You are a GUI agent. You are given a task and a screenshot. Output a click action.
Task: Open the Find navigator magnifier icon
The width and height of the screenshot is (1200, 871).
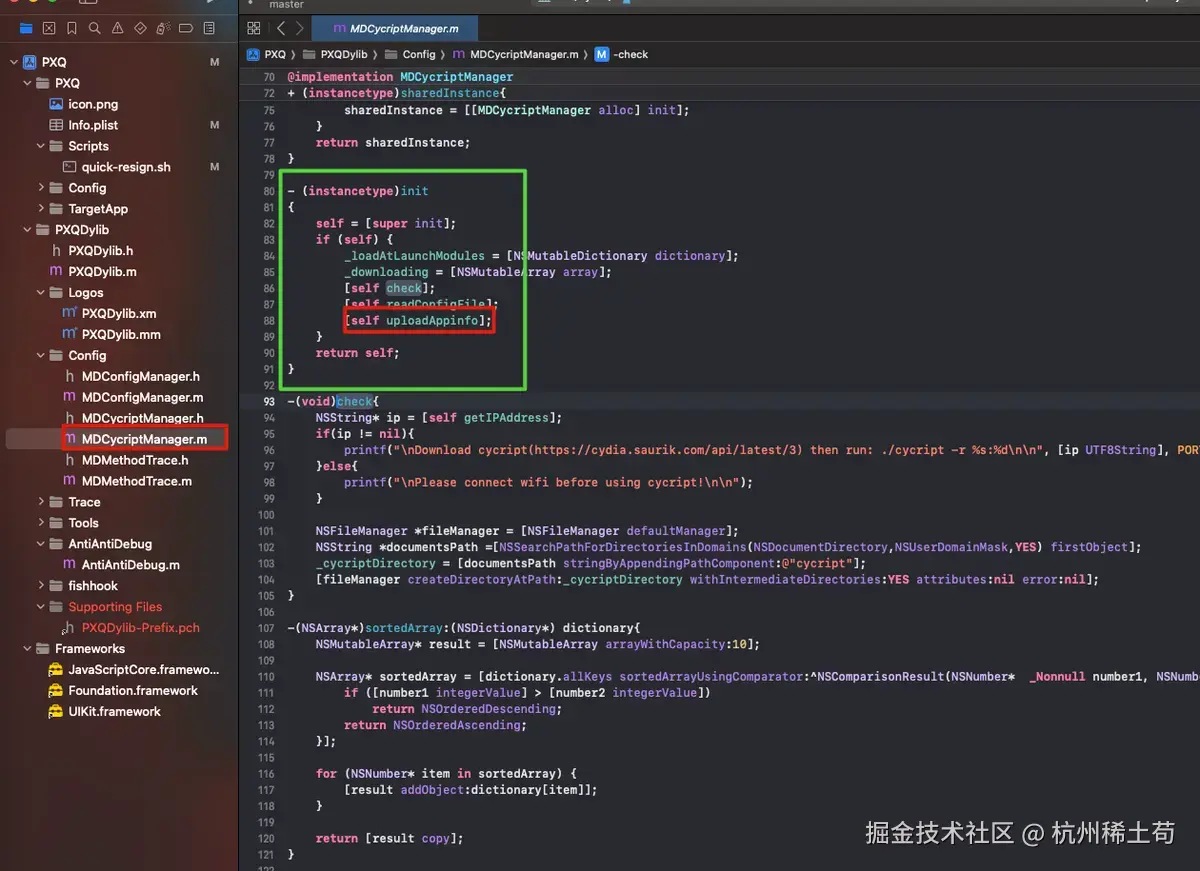point(95,29)
